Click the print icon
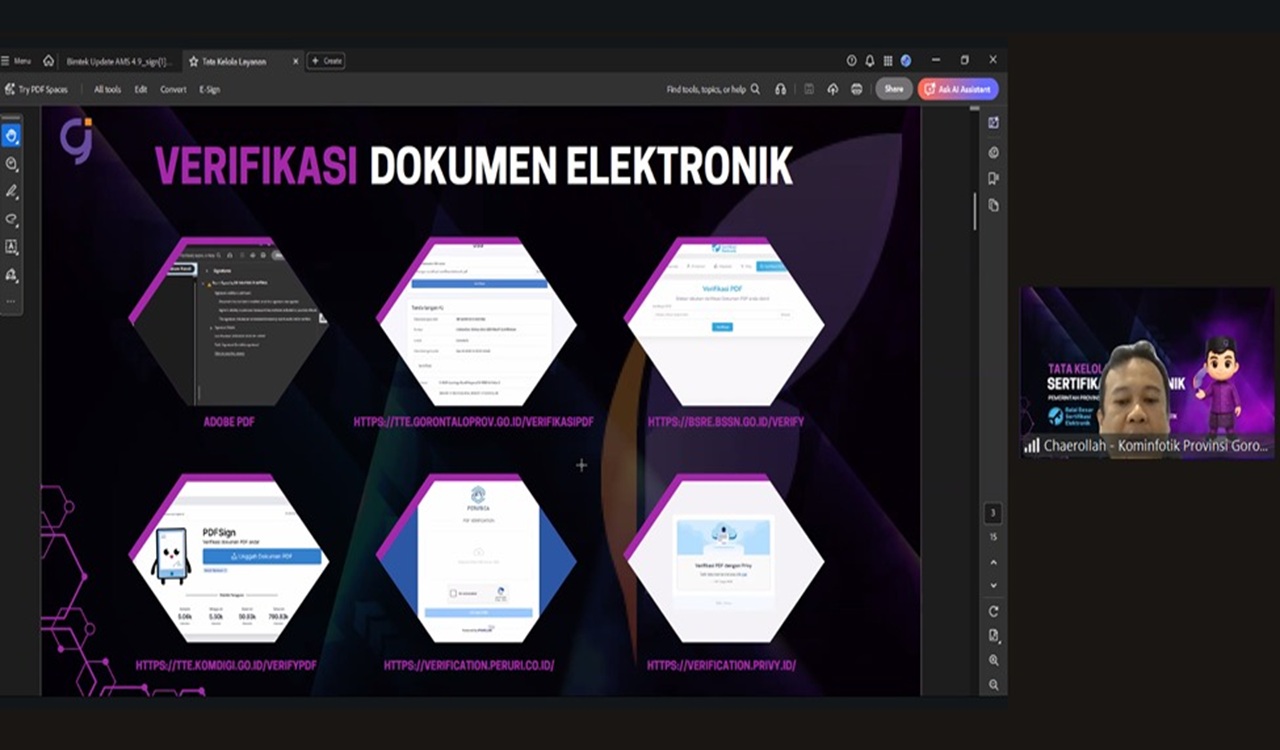Screen dimensions: 1280x750 (857, 89)
